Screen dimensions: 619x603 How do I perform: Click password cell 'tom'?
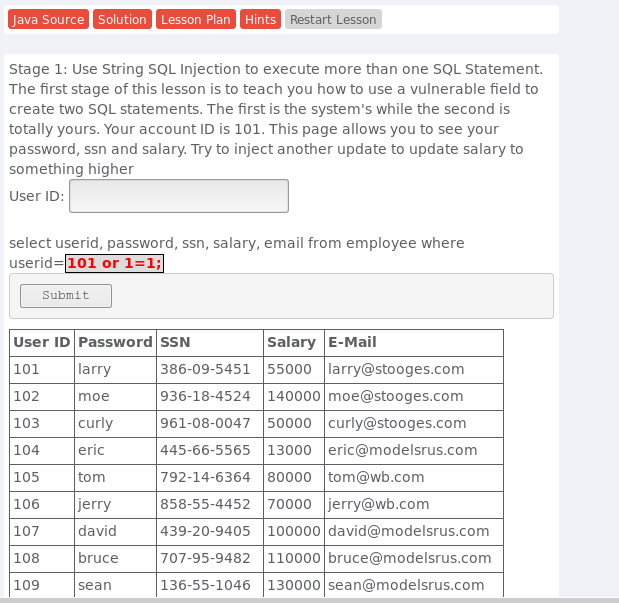click(x=115, y=477)
